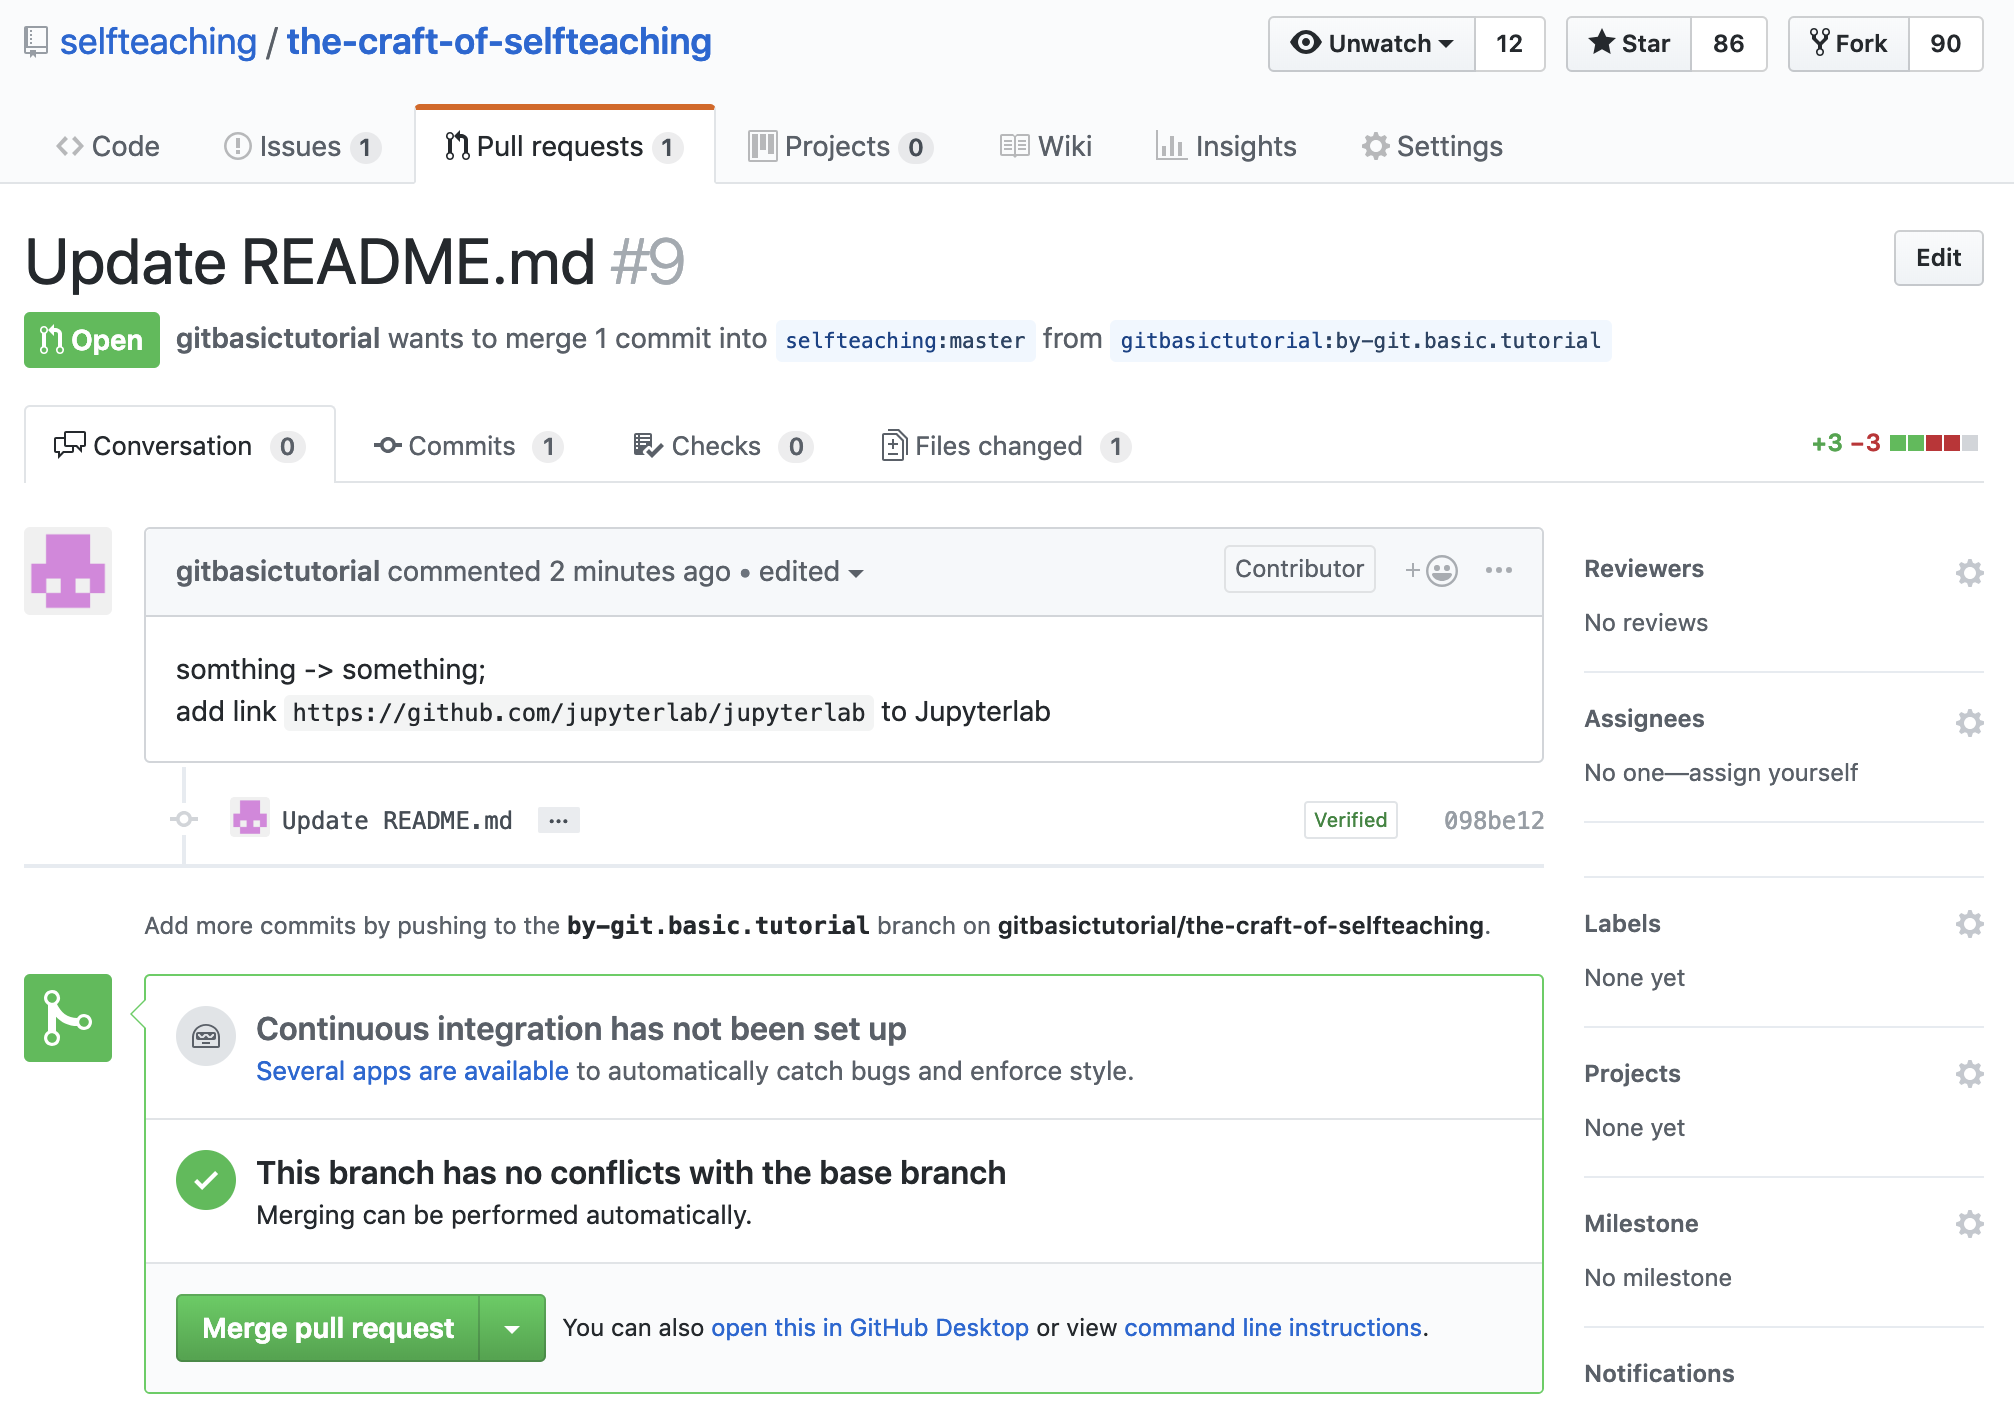2014x1410 pixels.
Task: Click commit hash 098be12
Action: pos(1493,821)
